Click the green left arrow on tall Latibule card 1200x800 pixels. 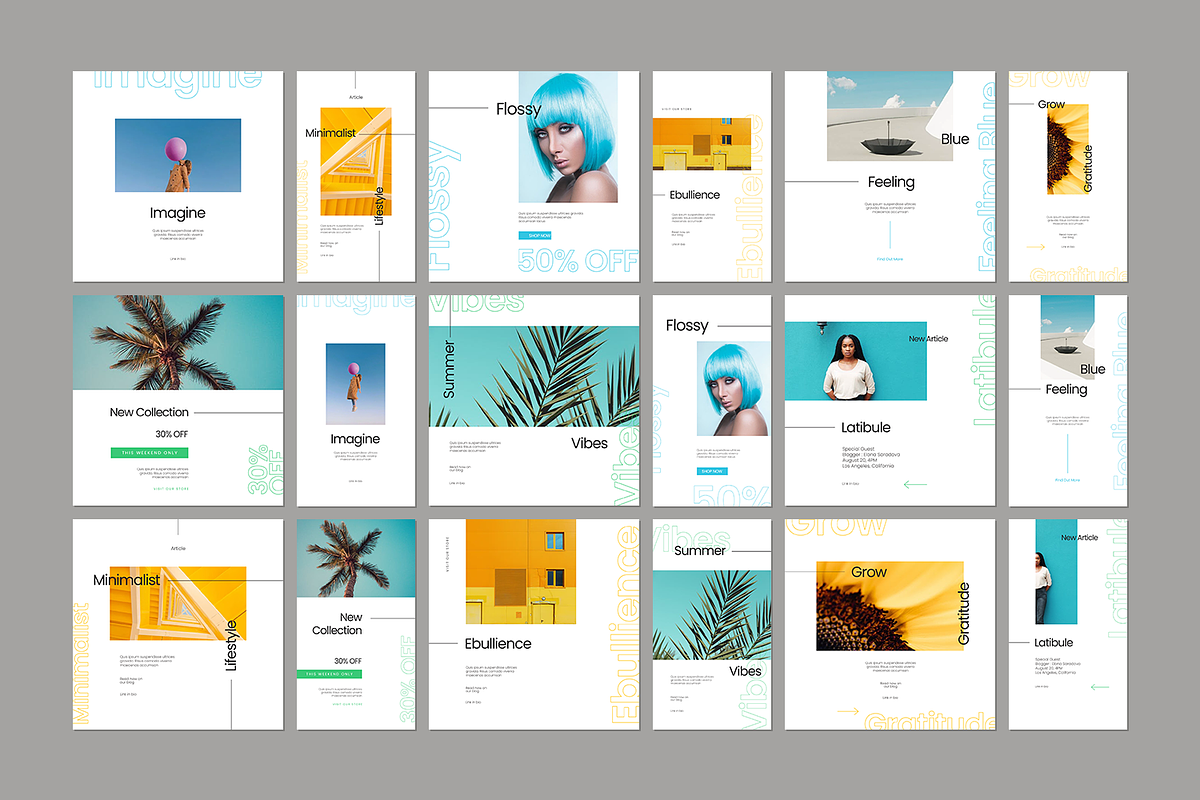click(1099, 687)
